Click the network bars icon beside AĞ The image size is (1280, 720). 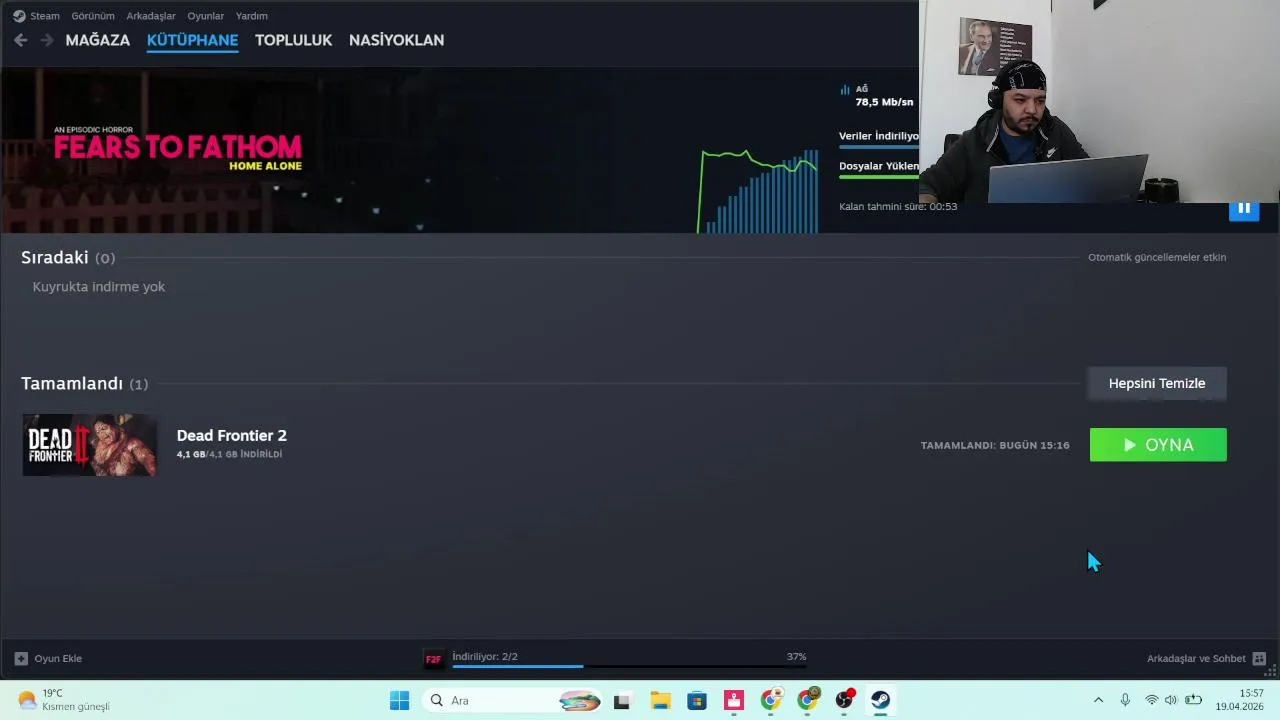[845, 89]
